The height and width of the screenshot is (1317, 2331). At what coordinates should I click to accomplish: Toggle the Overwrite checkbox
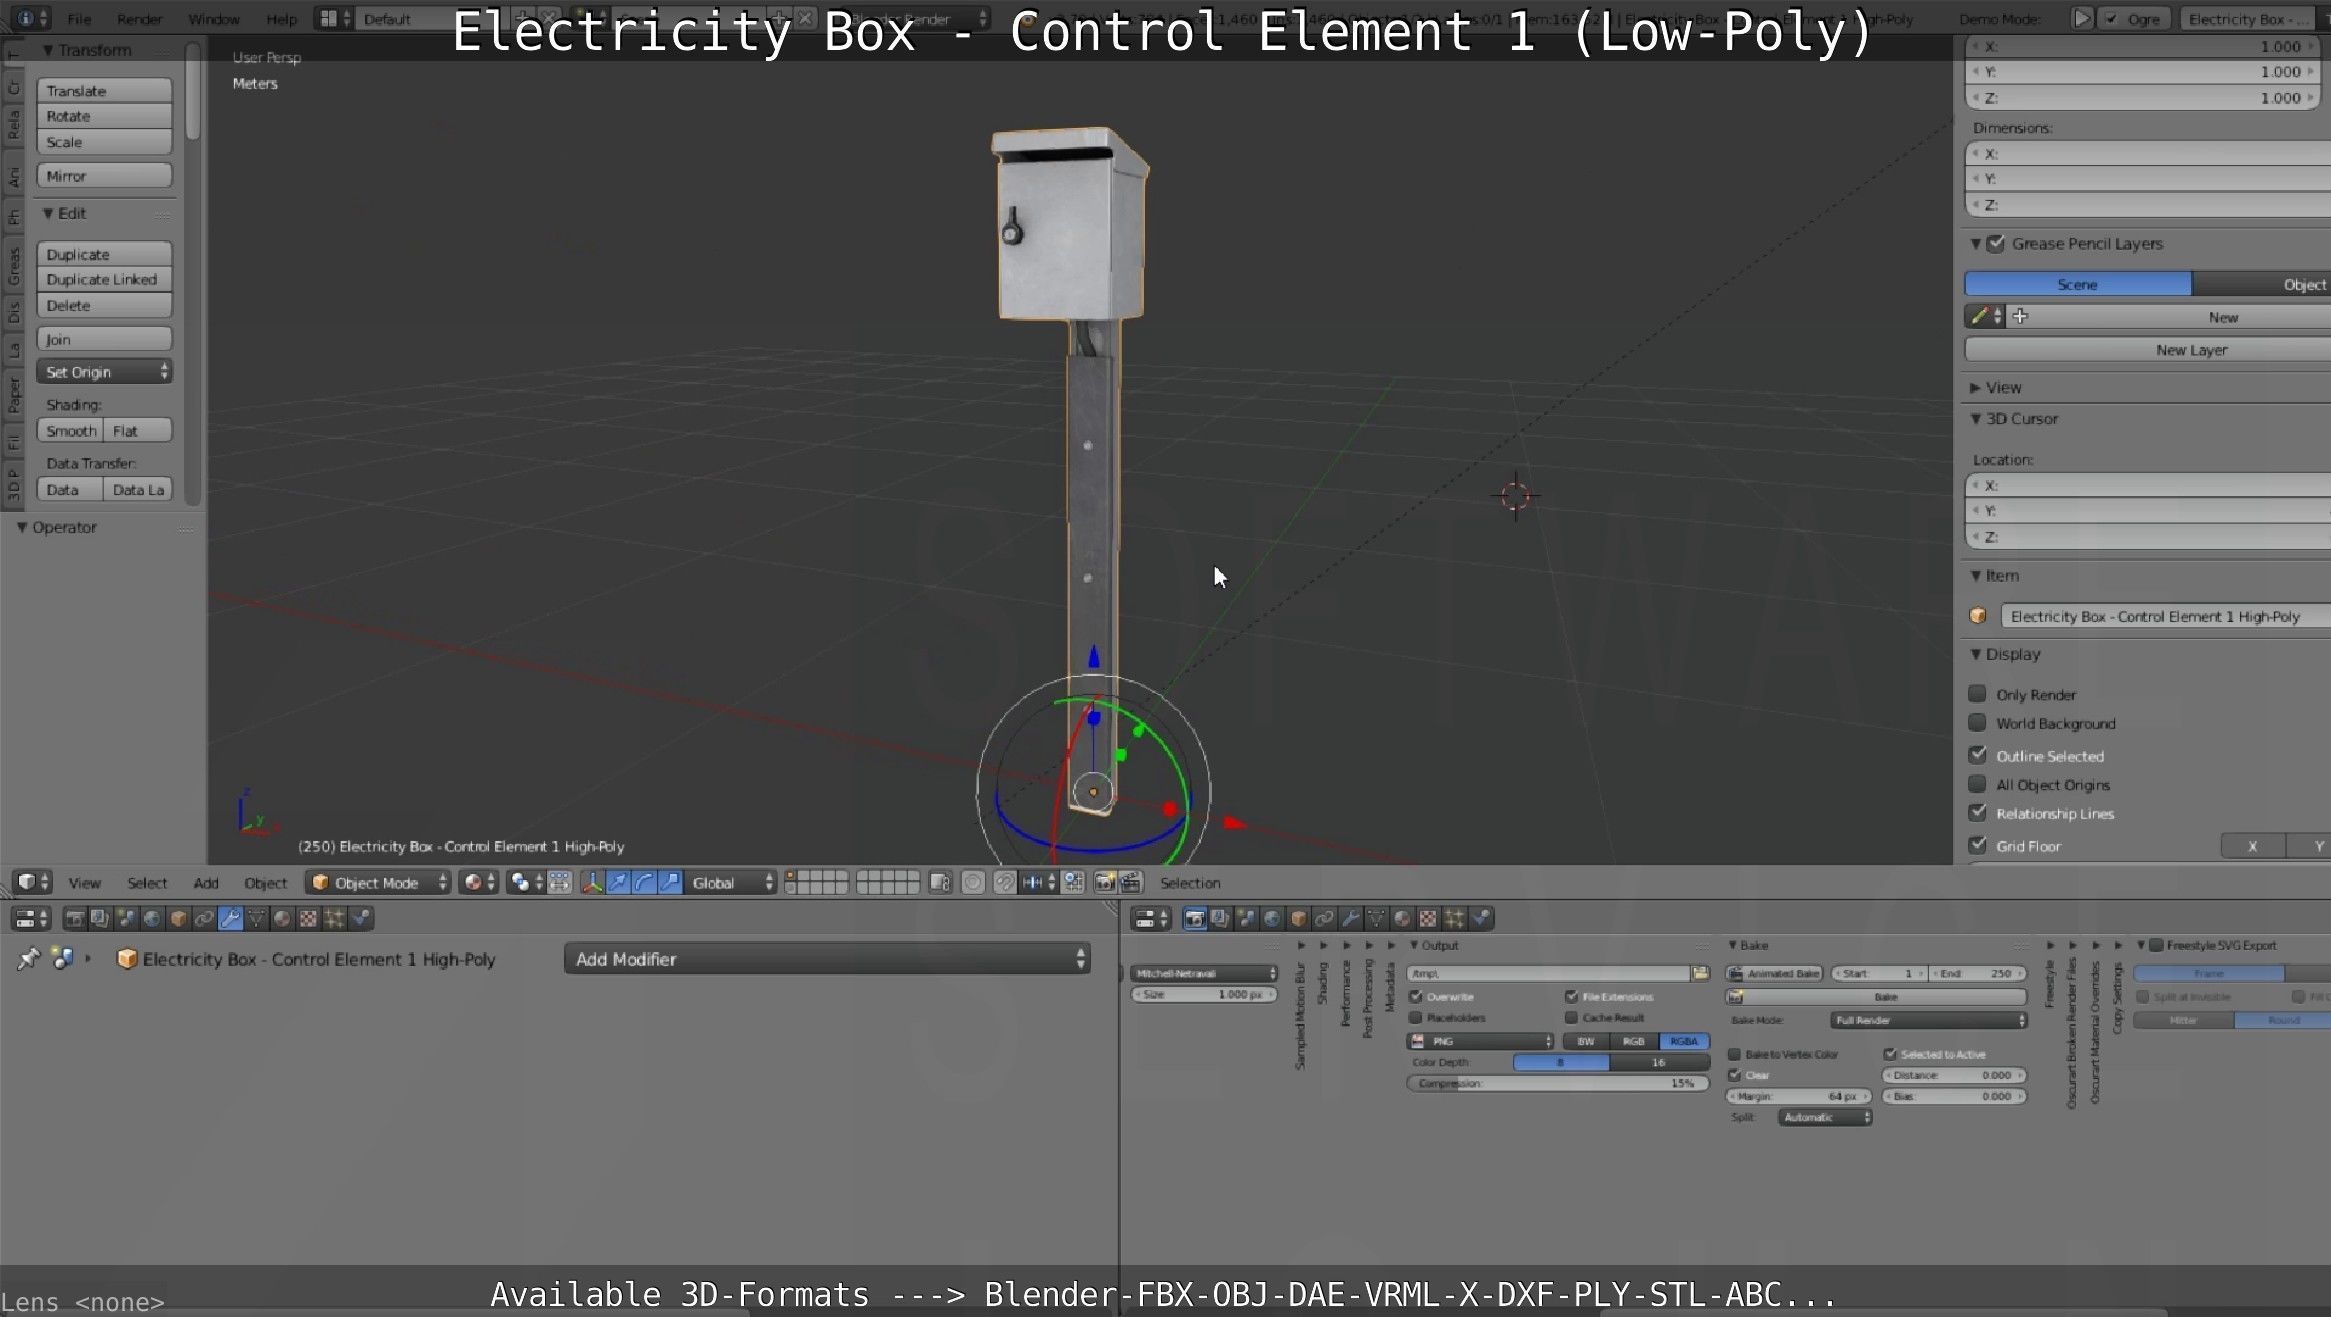click(x=1416, y=997)
